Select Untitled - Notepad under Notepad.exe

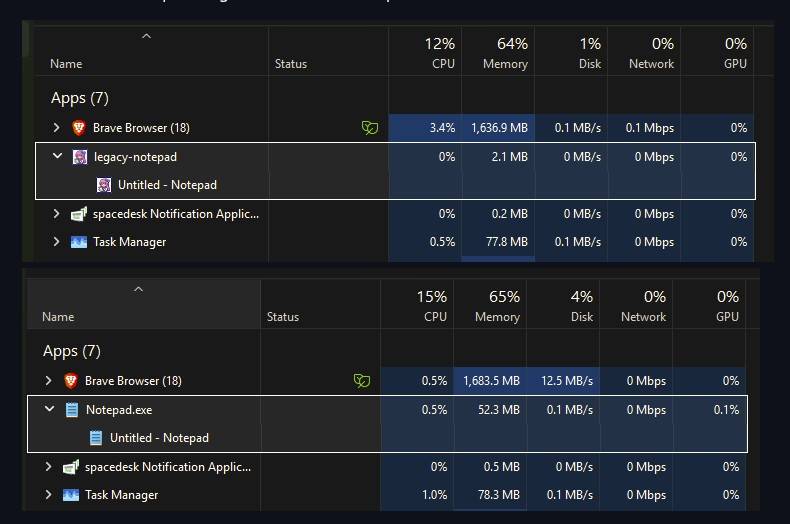[x=159, y=438]
